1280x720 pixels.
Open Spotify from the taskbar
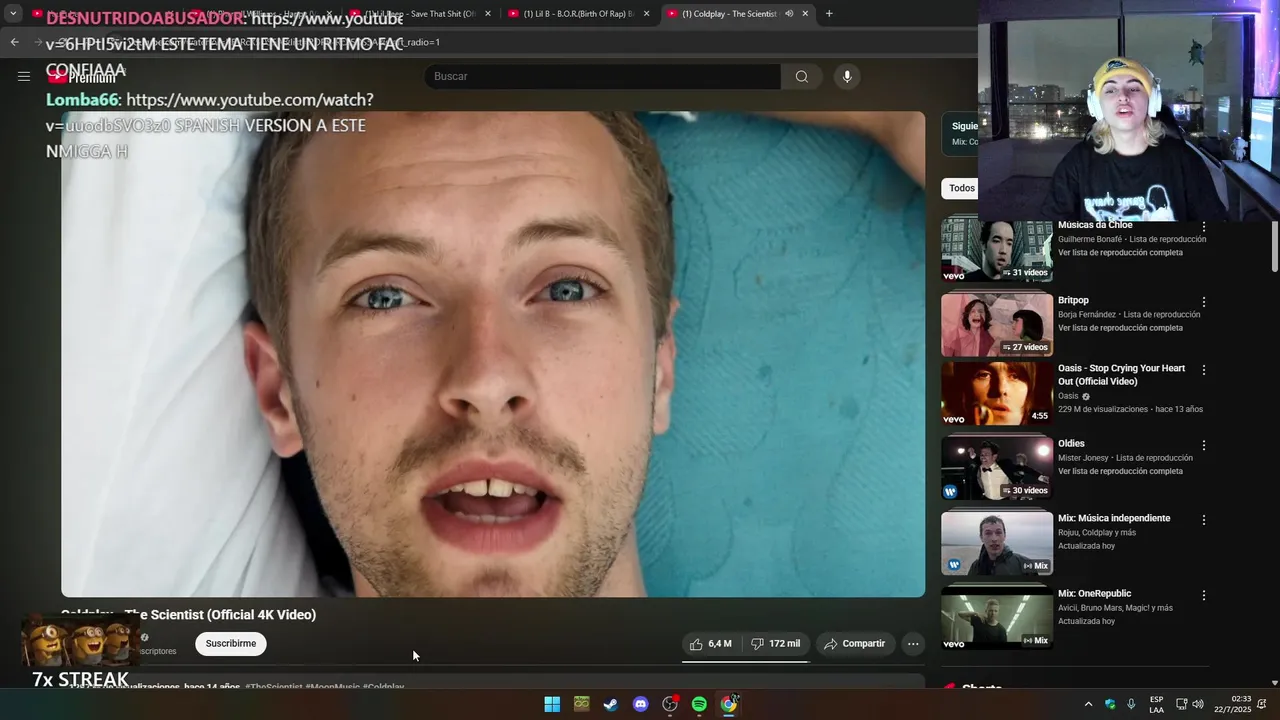[x=699, y=704]
